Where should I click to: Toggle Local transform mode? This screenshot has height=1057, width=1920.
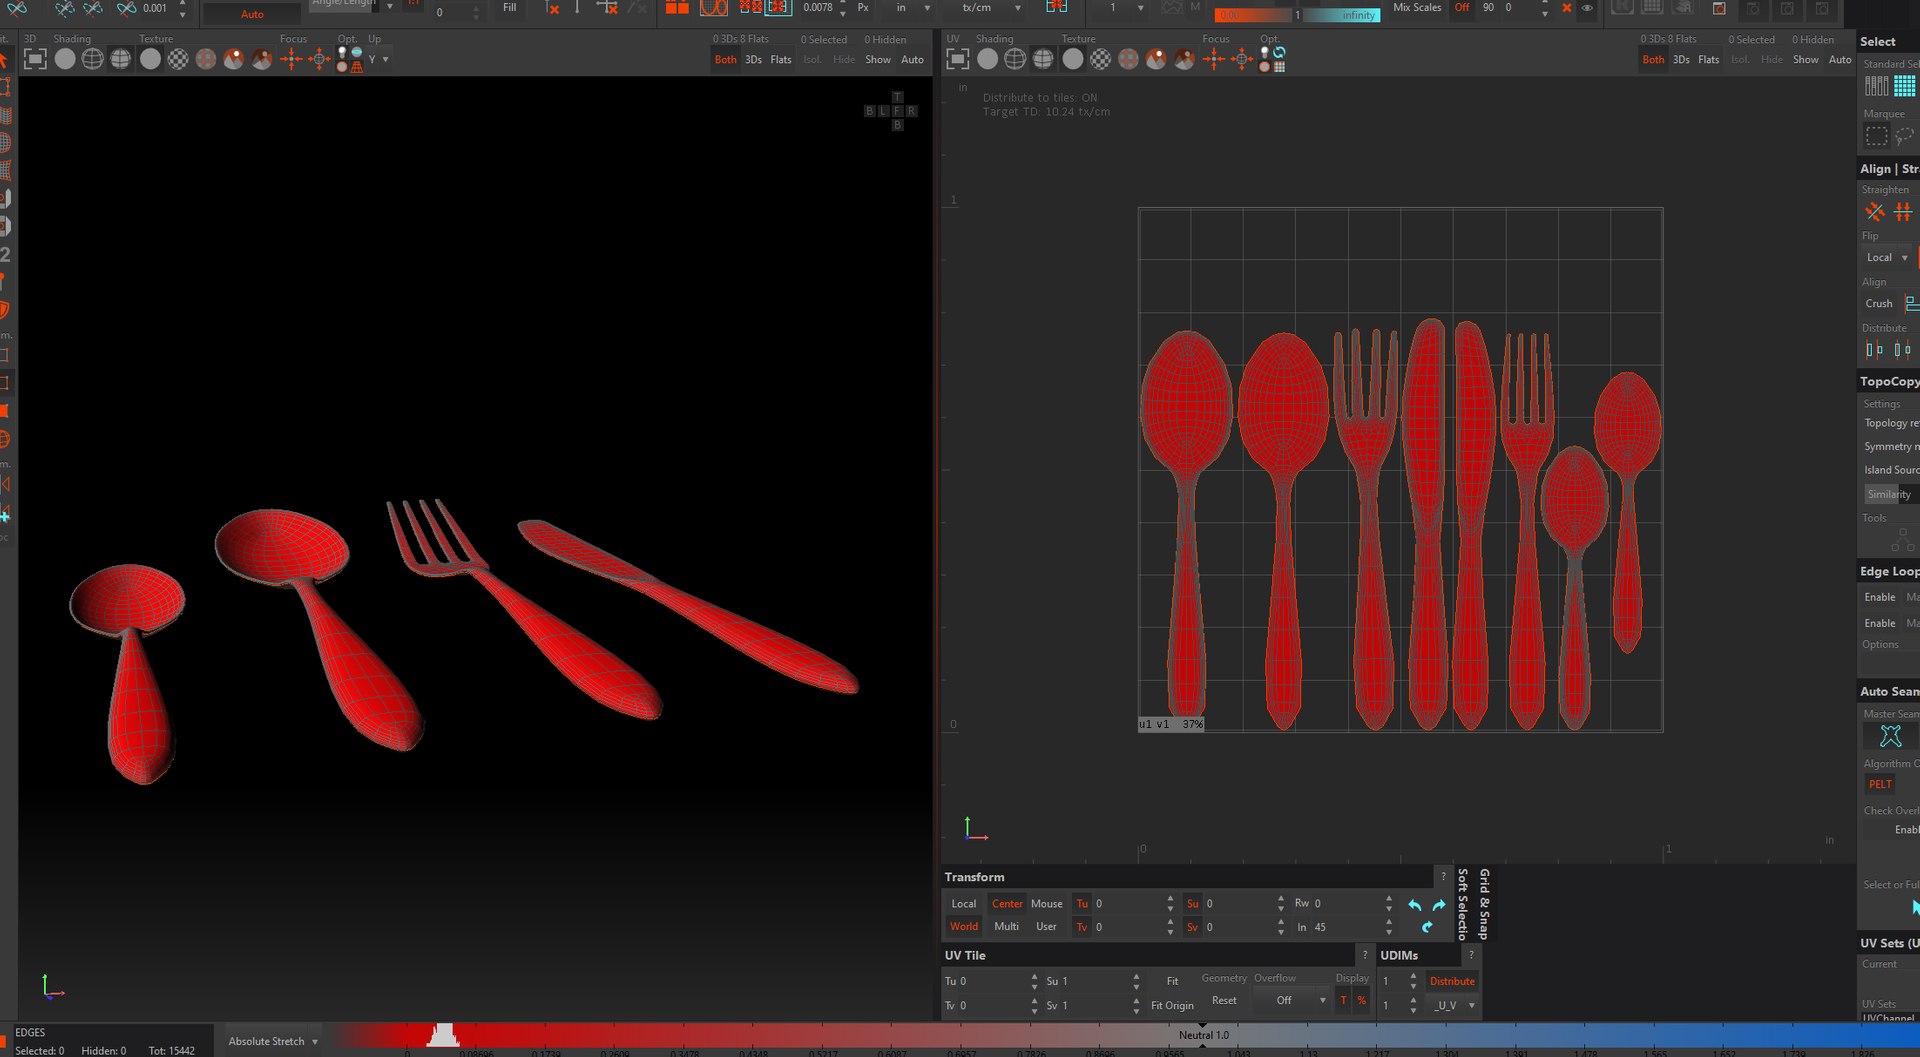[964, 904]
